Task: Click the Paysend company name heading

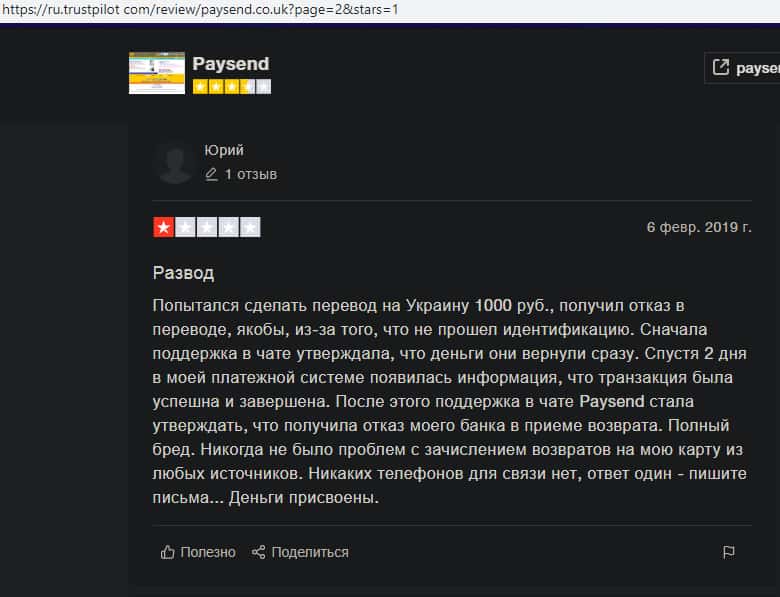Action: 231,64
